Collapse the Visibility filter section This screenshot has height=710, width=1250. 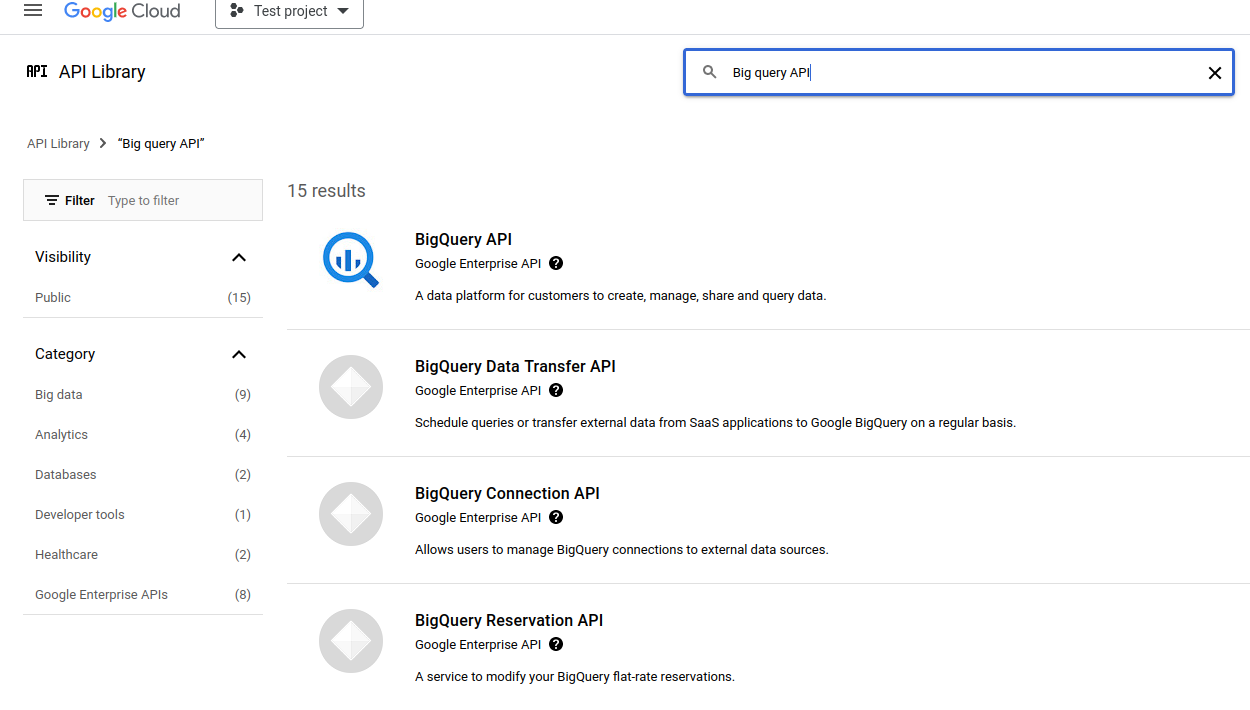(x=238, y=257)
